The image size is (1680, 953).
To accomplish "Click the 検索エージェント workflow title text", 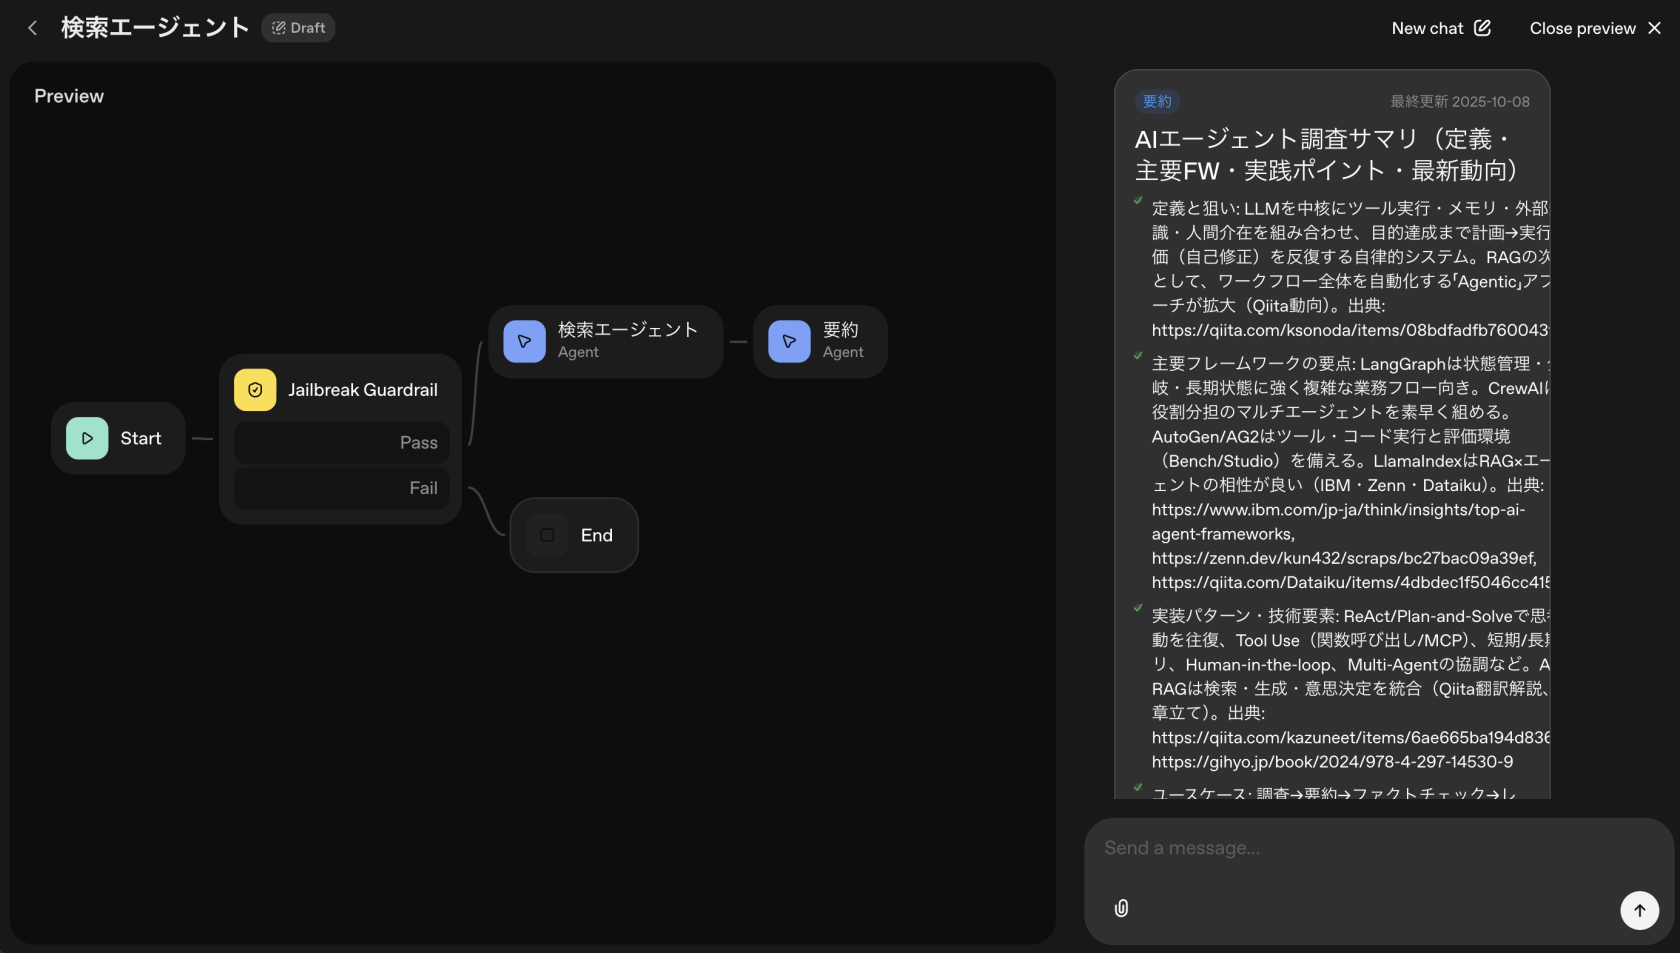I will (x=155, y=28).
